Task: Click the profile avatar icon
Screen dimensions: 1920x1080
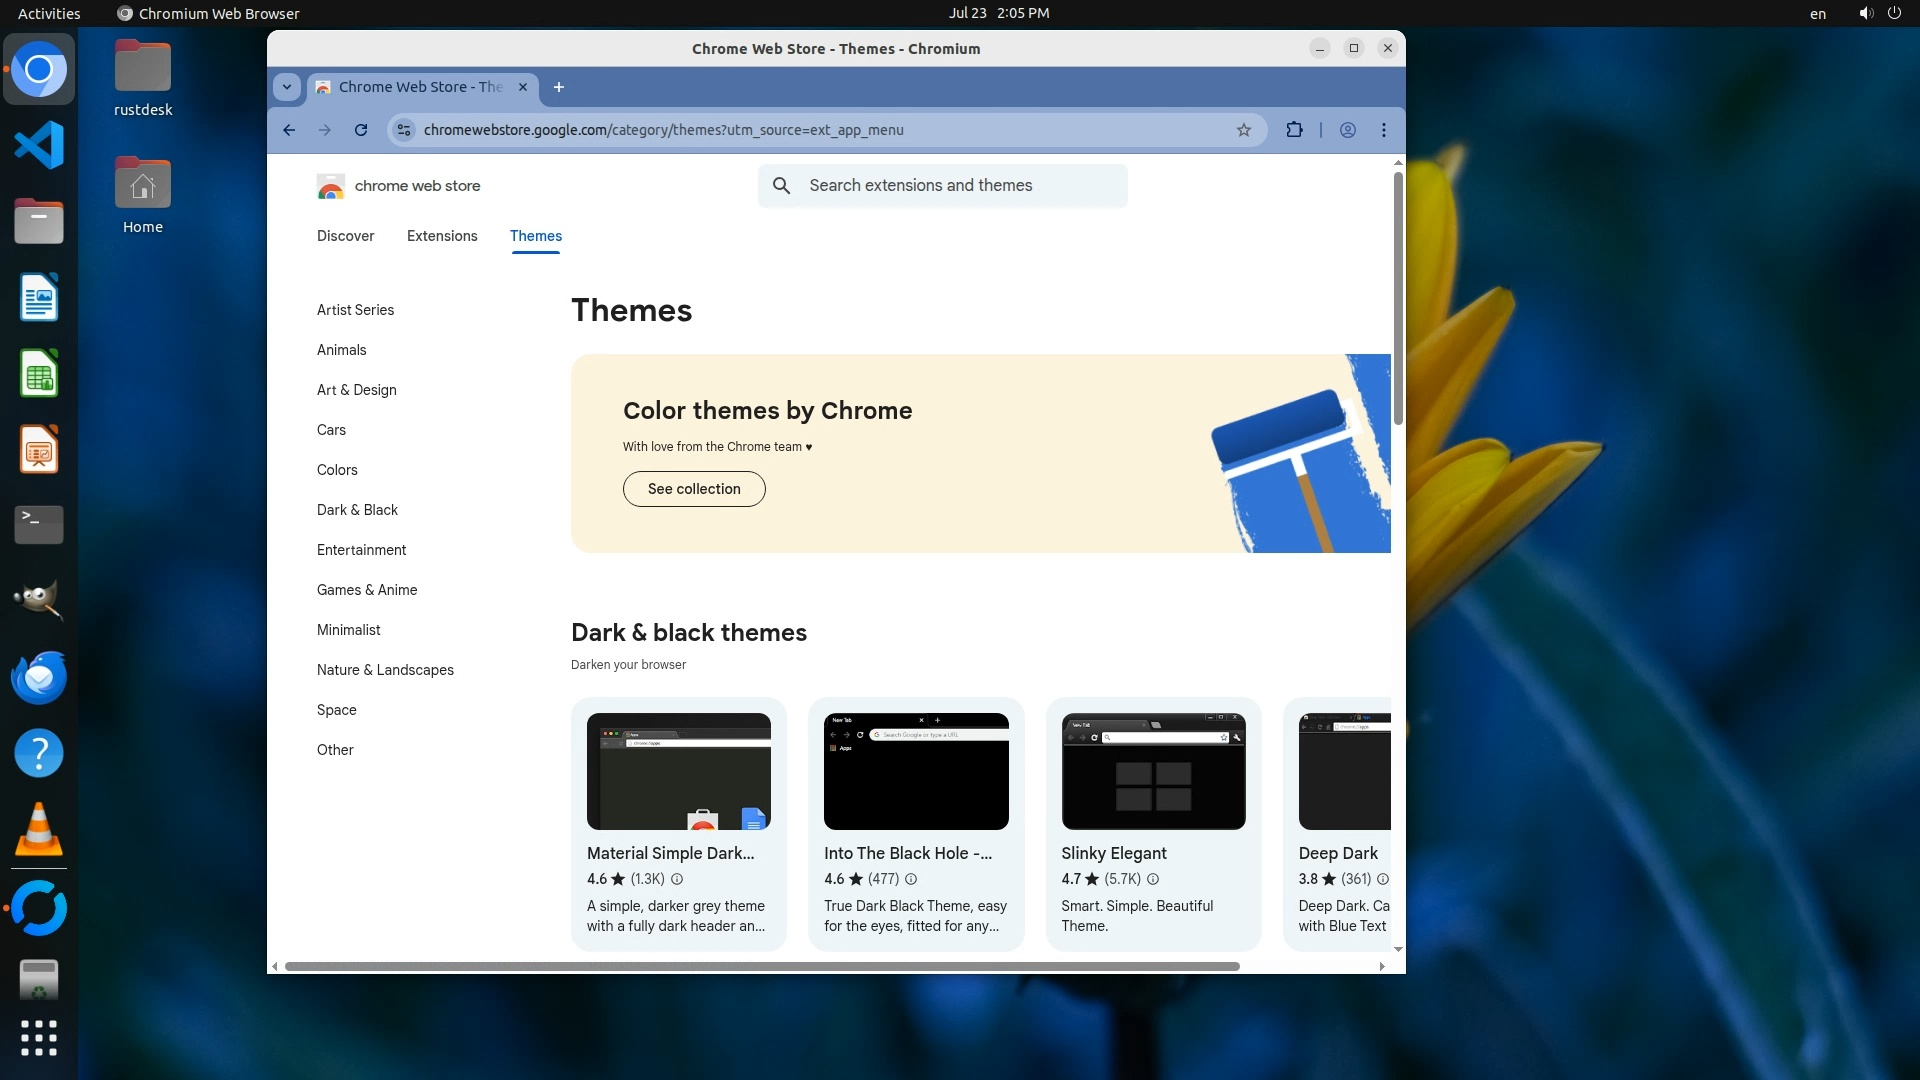Action: (x=1347, y=130)
